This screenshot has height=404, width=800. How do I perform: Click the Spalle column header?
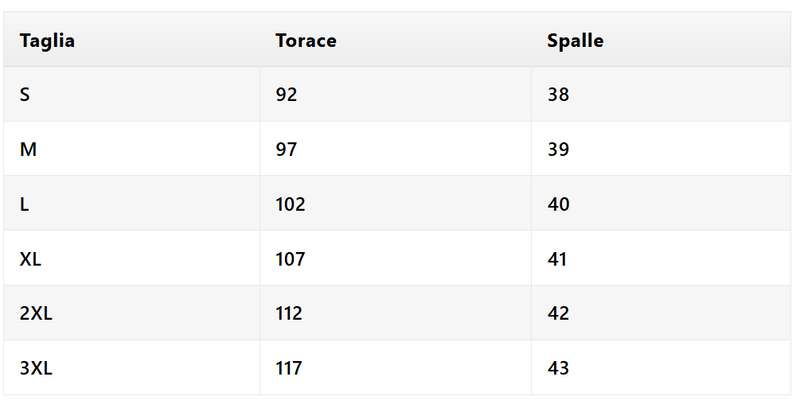(575, 41)
